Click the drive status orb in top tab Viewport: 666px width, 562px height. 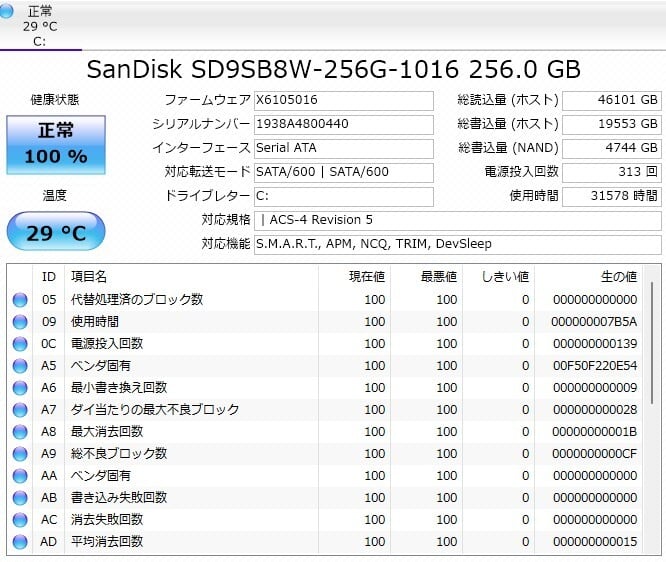[8, 12]
